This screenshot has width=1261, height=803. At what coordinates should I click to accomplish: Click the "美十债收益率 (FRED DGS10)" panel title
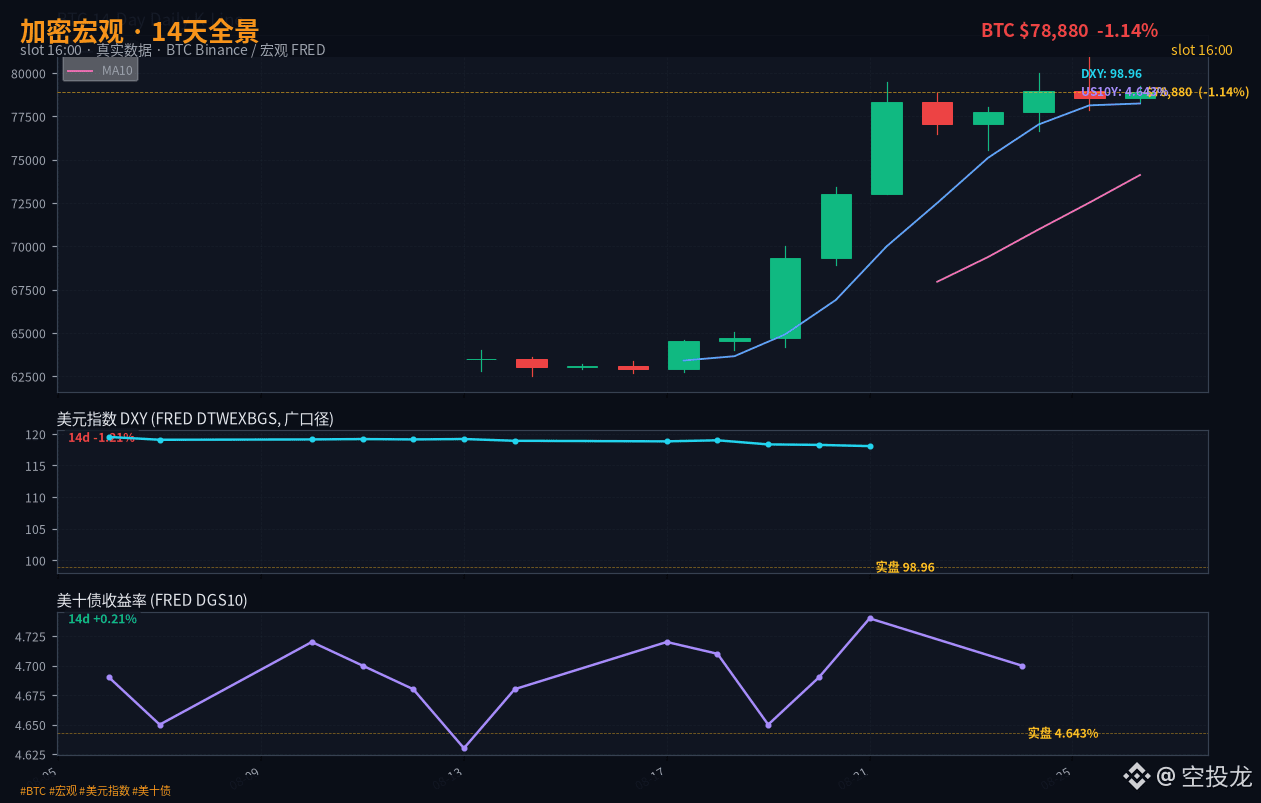(x=152, y=600)
